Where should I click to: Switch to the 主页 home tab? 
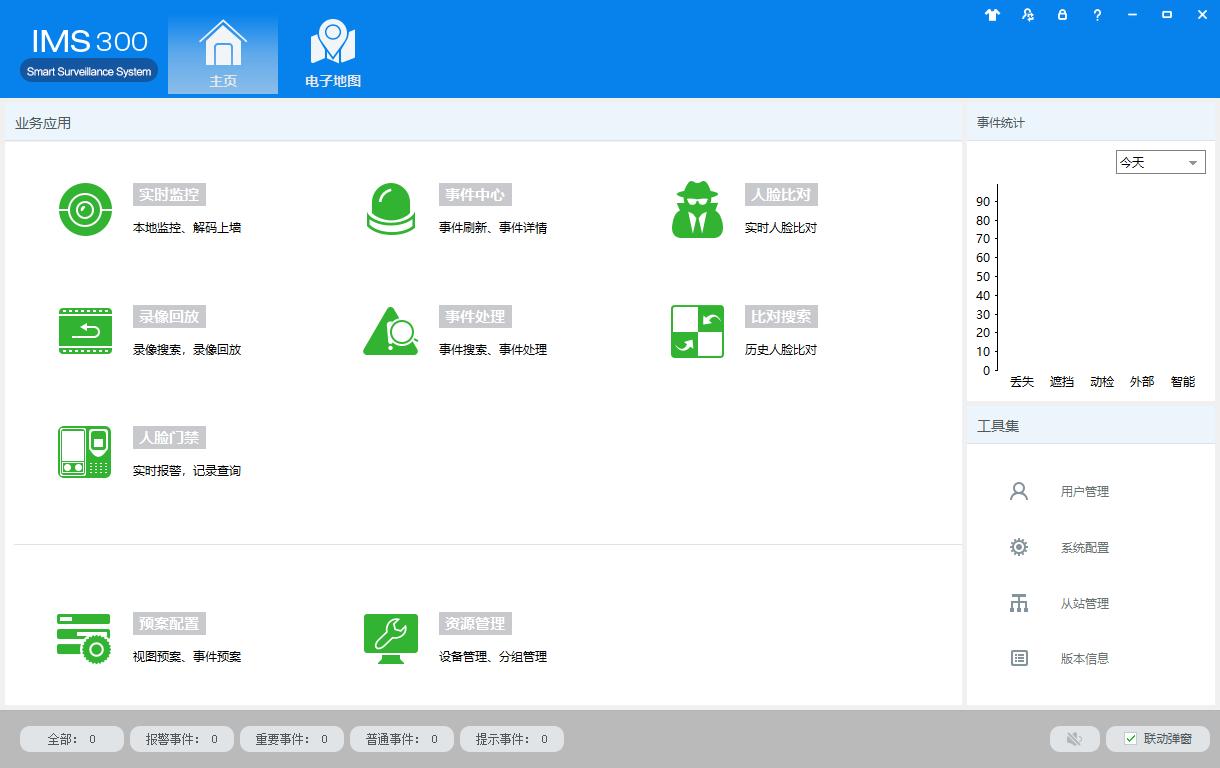(x=223, y=56)
